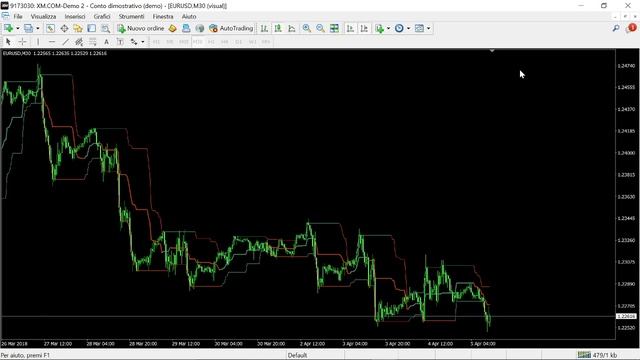Open the Grafici menu

click(102, 16)
